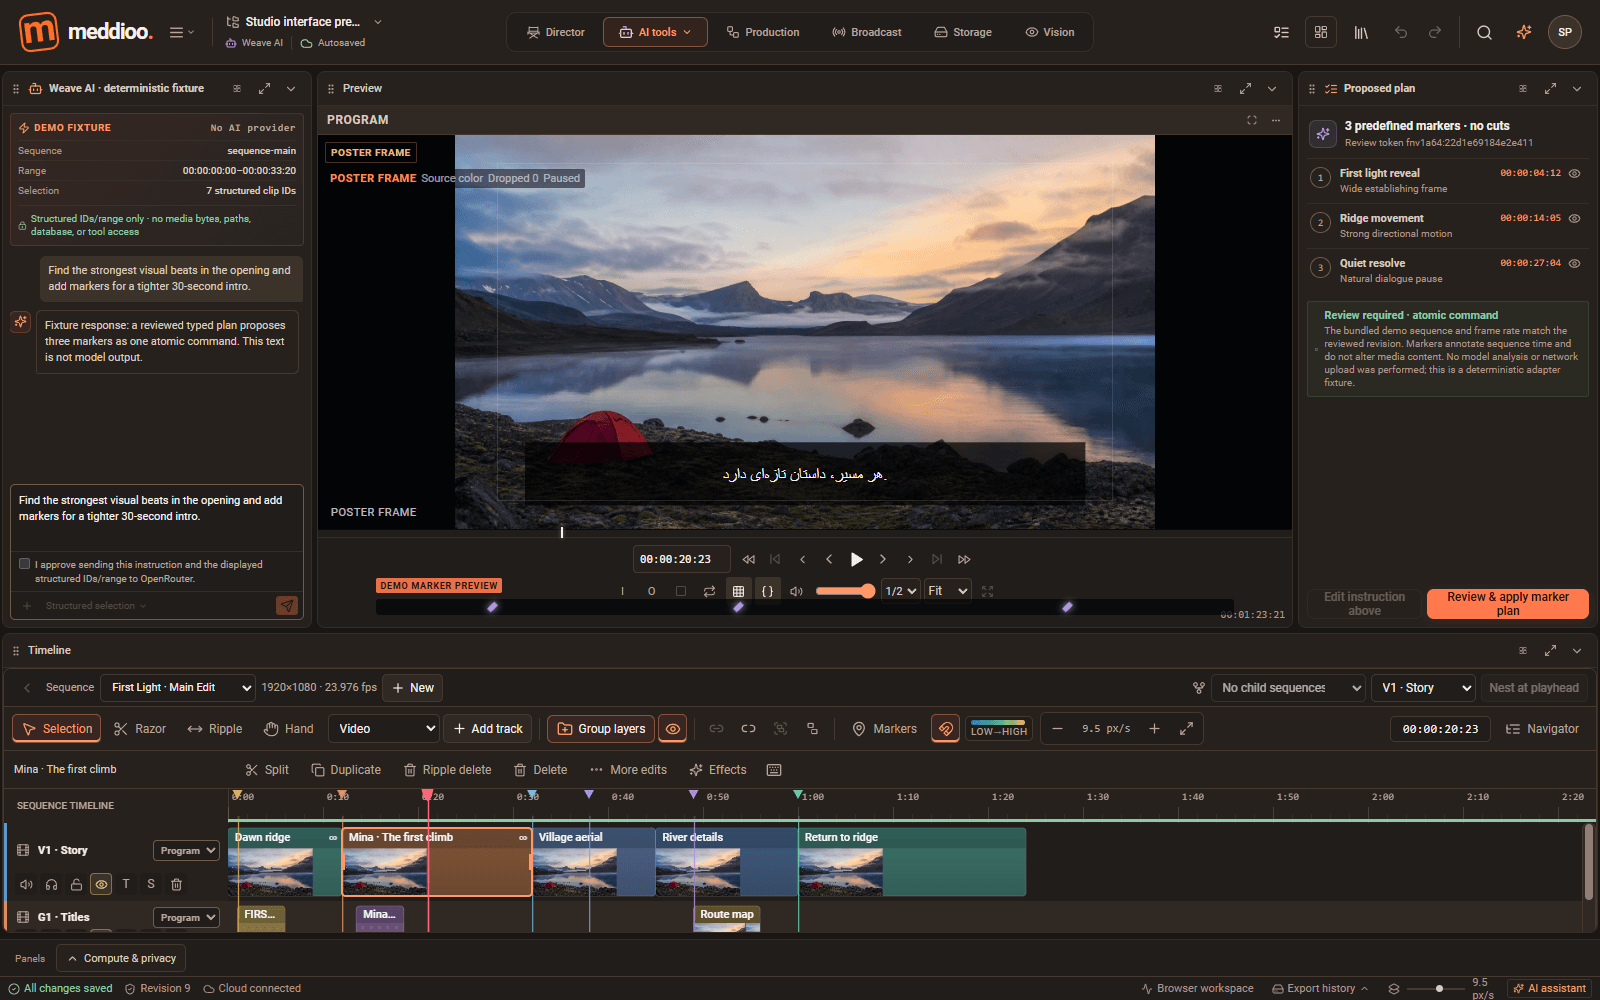This screenshot has width=1600, height=1000.
Task: Open the preview Fit zoom dropdown
Action: tap(947, 591)
